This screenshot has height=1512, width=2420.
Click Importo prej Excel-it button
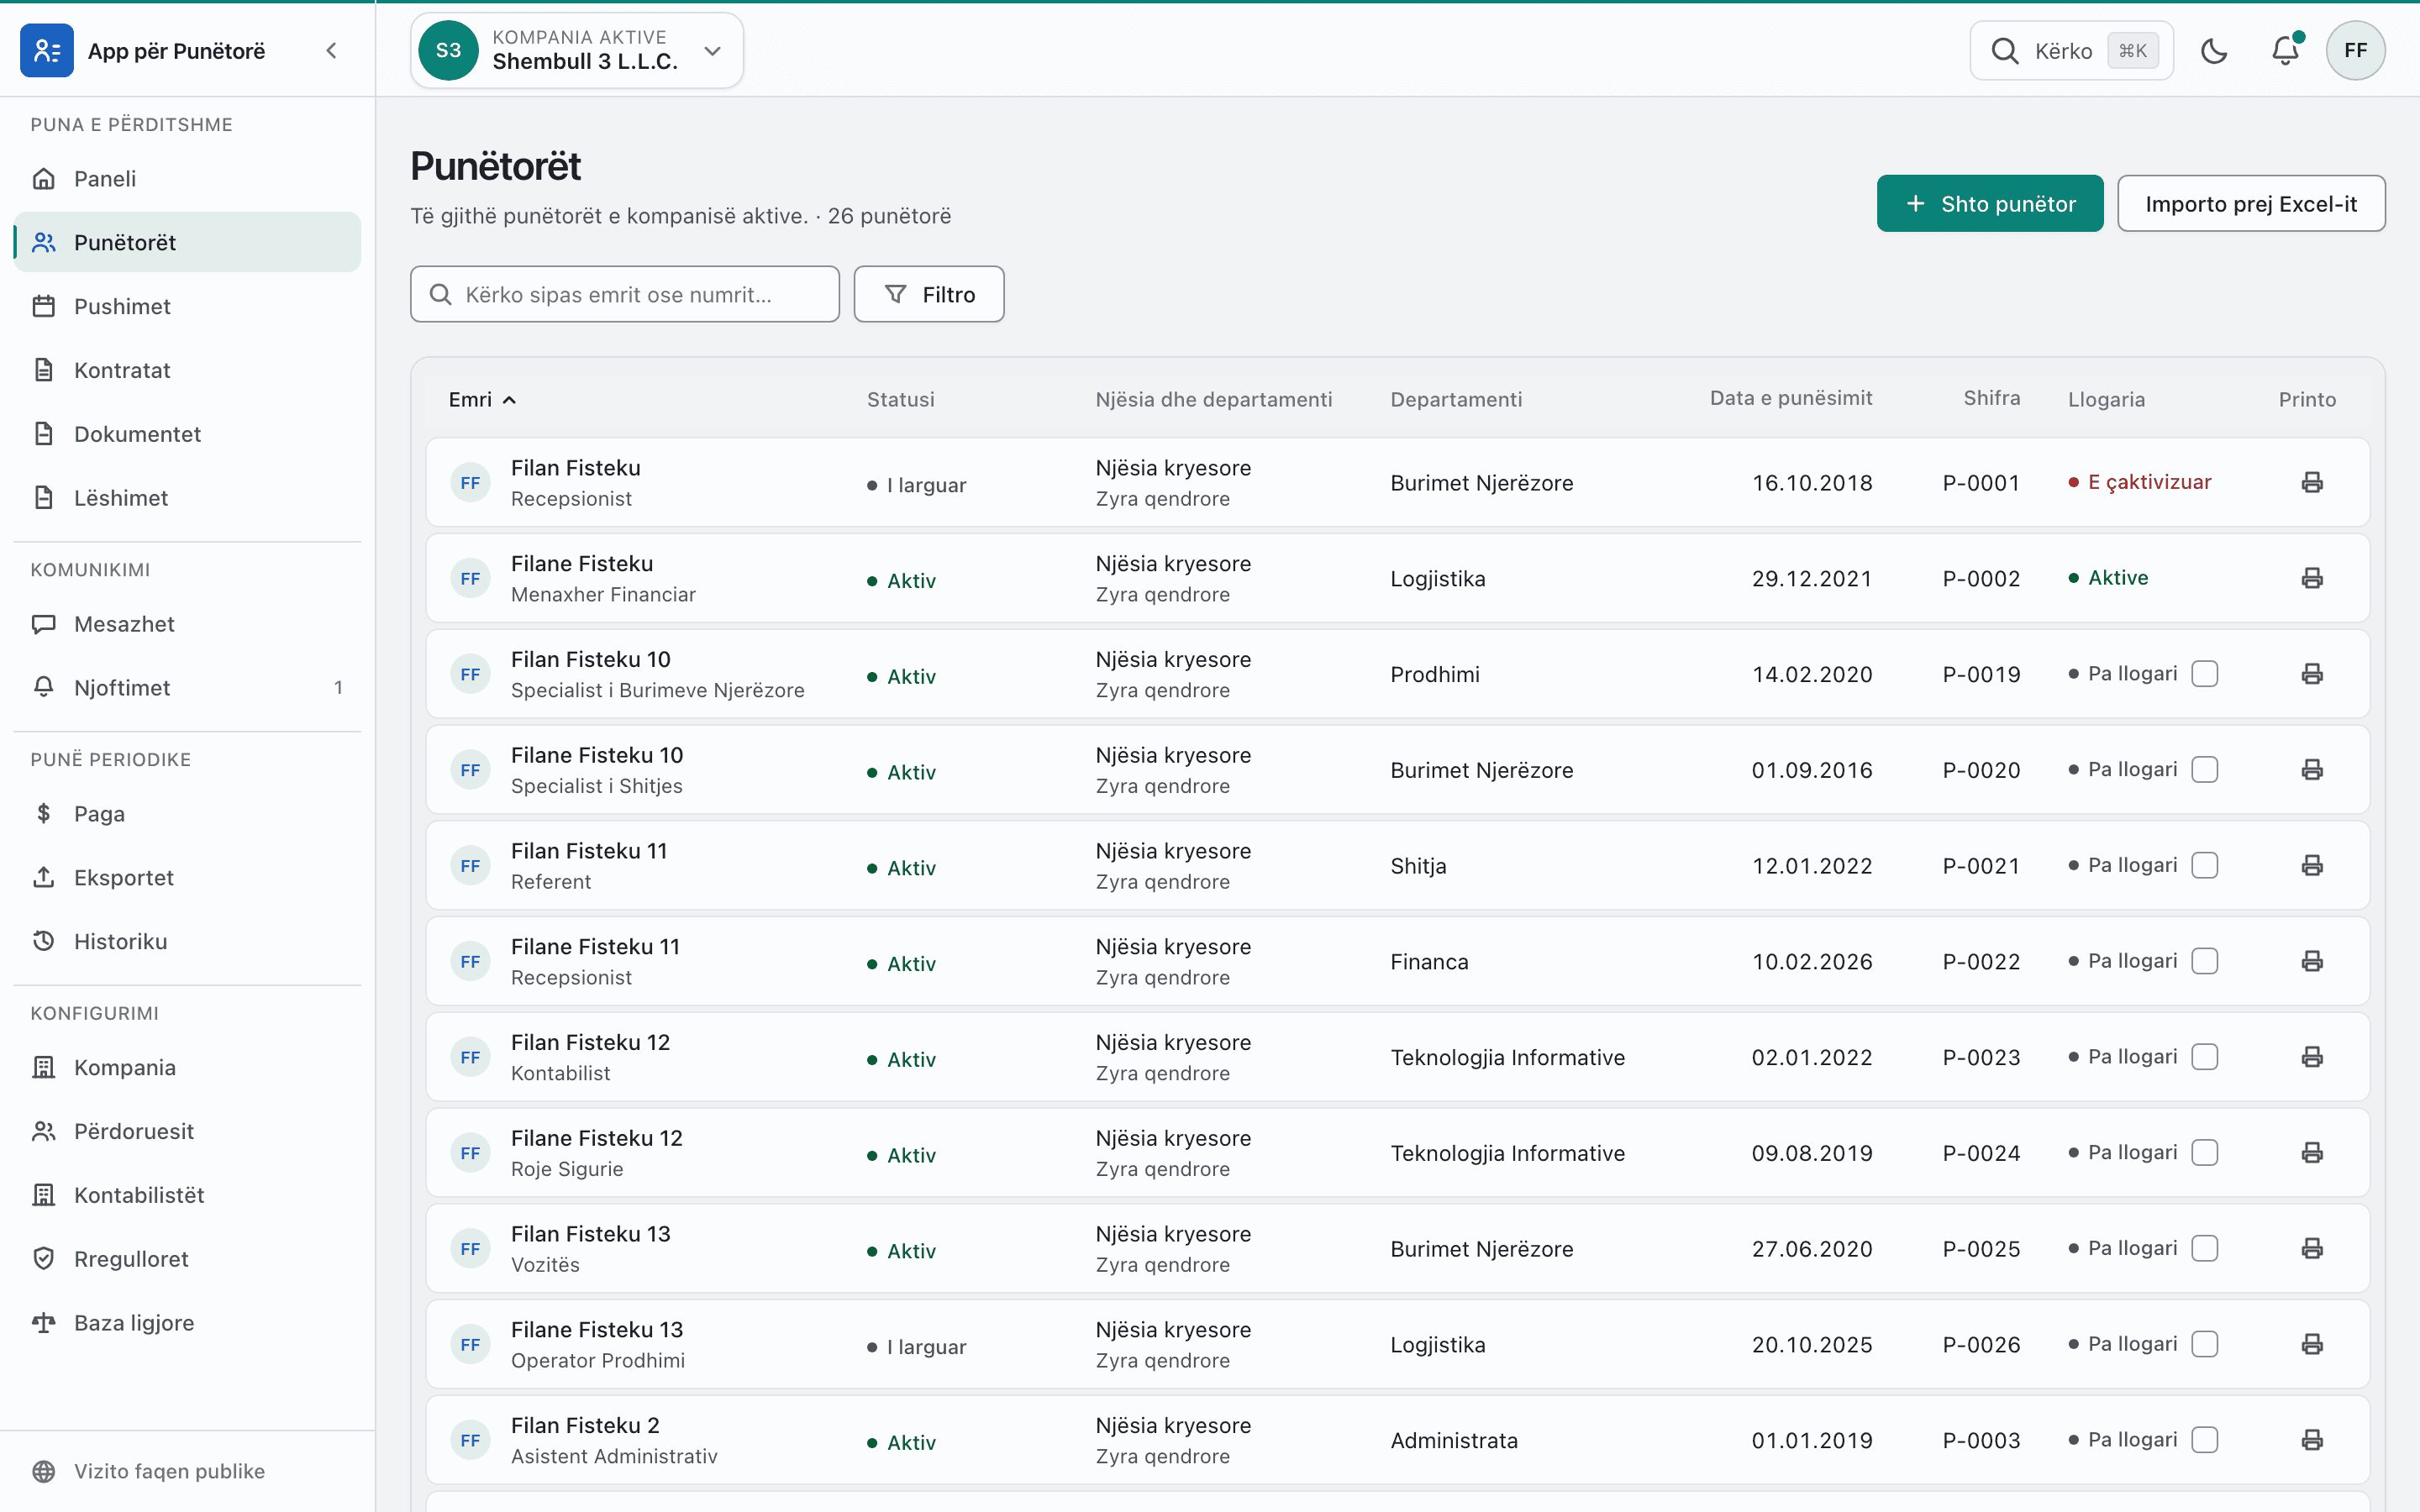point(2251,204)
